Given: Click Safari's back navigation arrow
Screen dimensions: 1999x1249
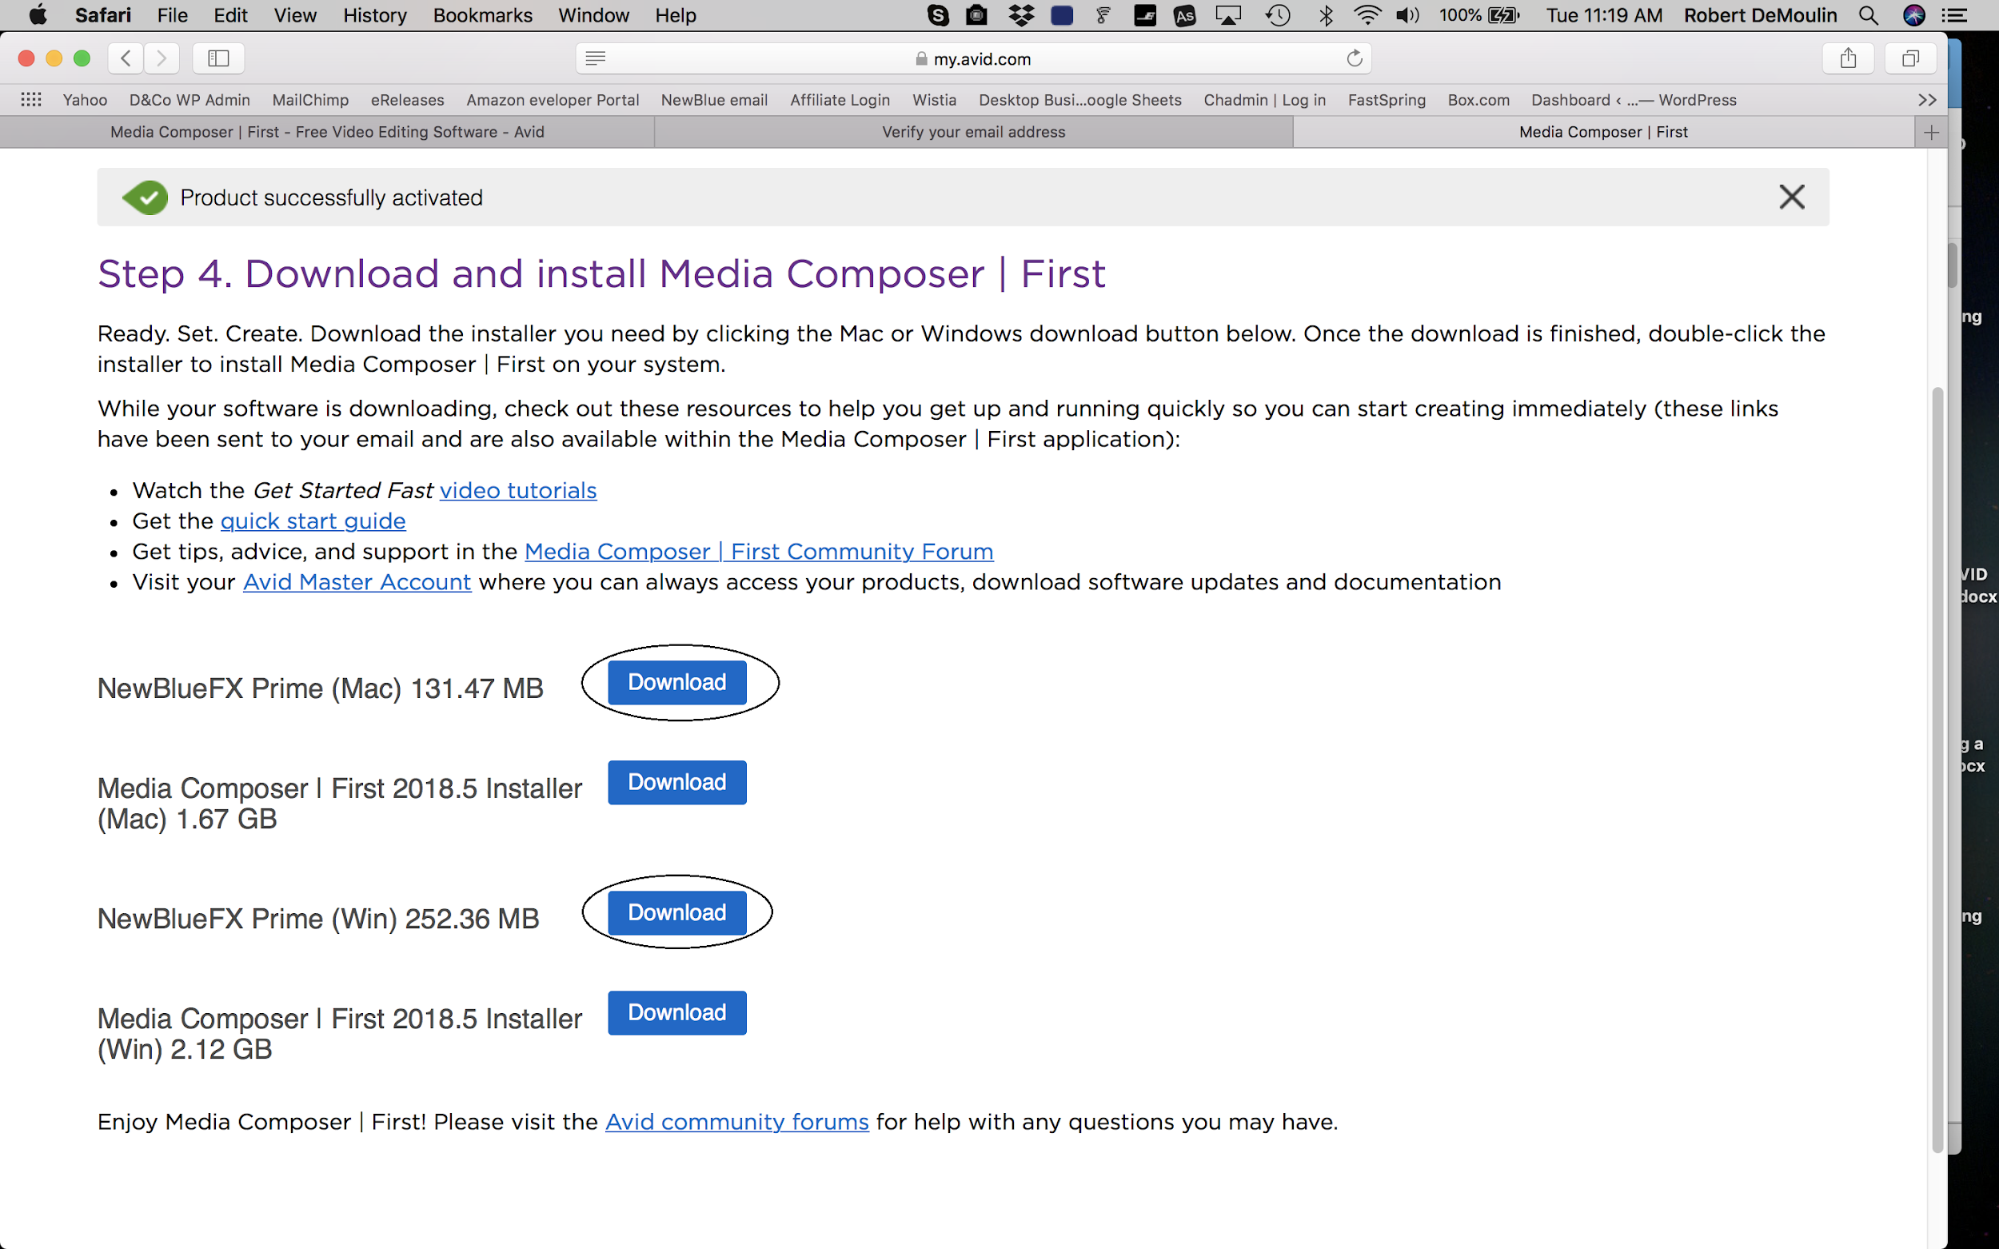Looking at the screenshot, I should pos(126,58).
